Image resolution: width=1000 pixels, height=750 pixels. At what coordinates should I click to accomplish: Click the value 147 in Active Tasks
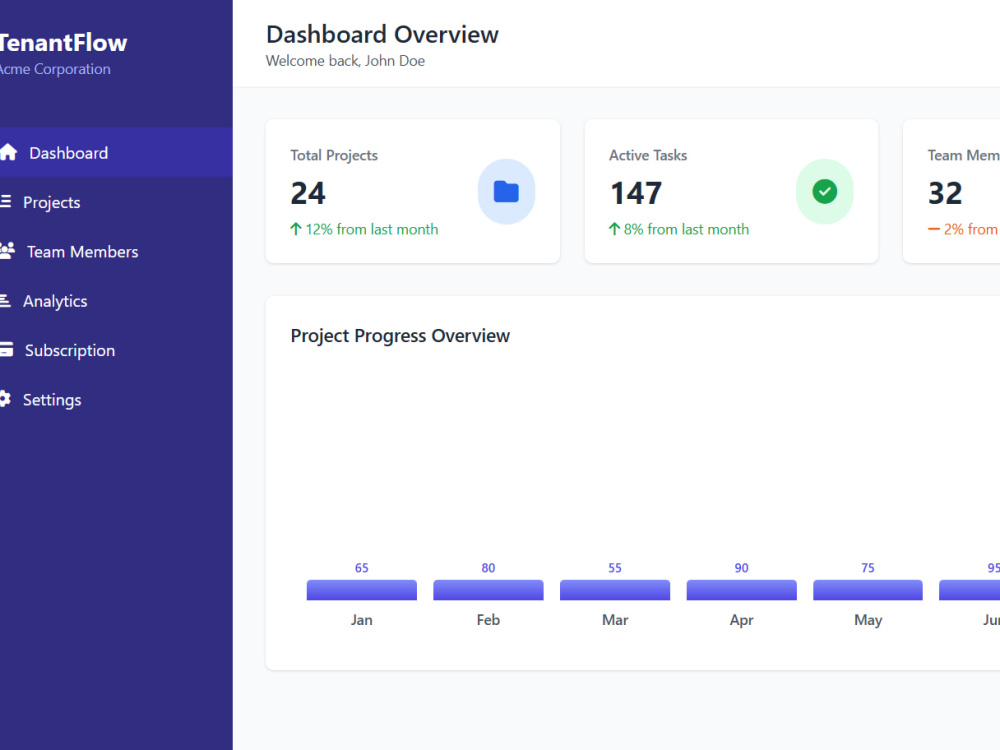636,193
